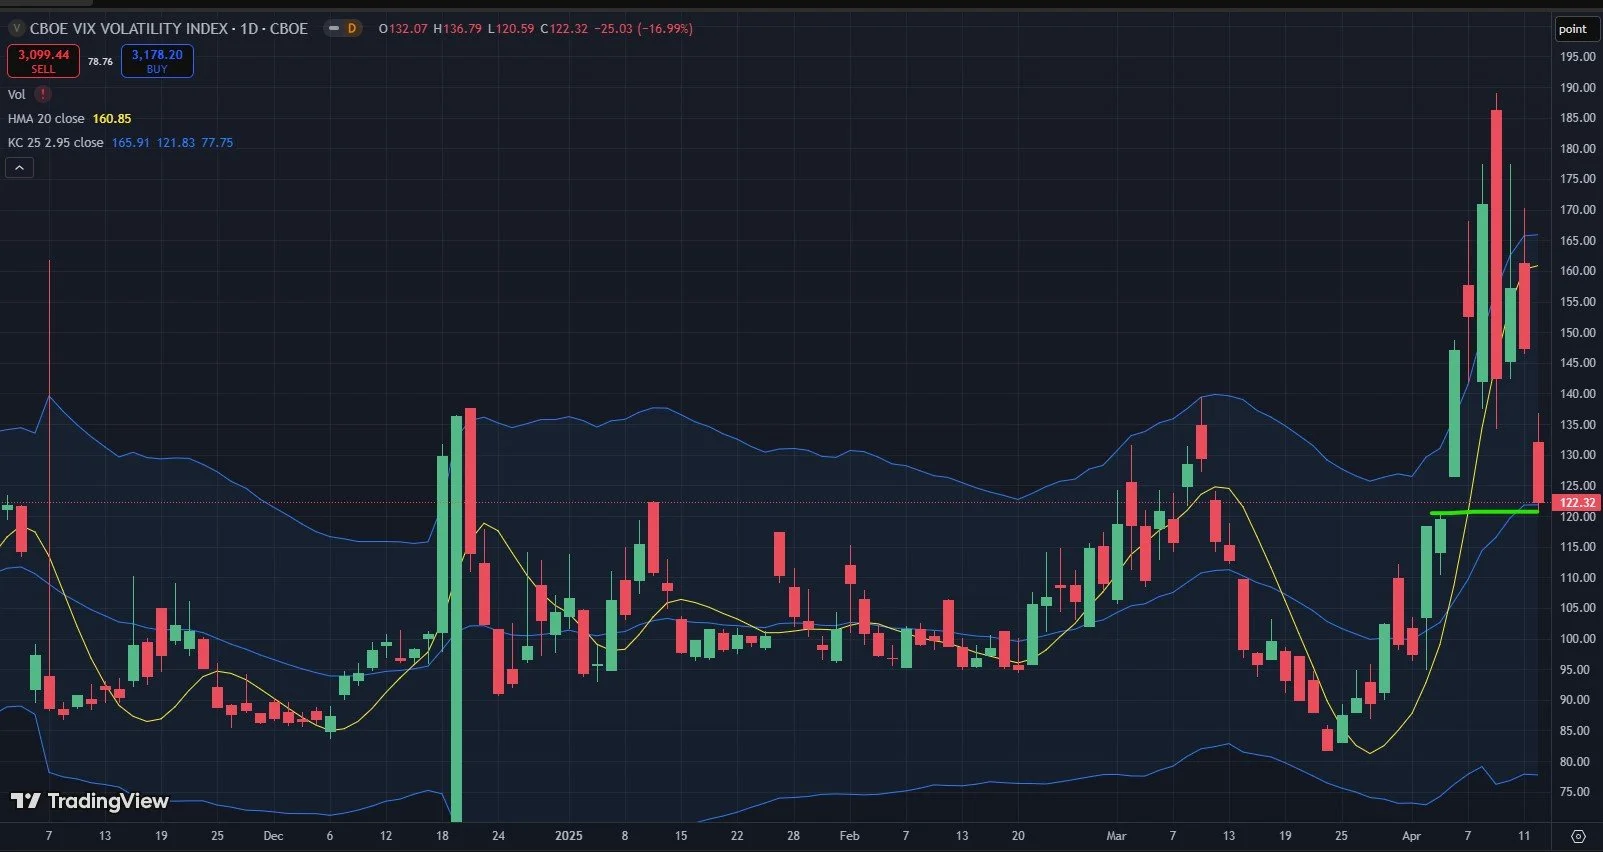Click the Vol indicator error warning icon
Image resolution: width=1603 pixels, height=852 pixels.
click(43, 94)
